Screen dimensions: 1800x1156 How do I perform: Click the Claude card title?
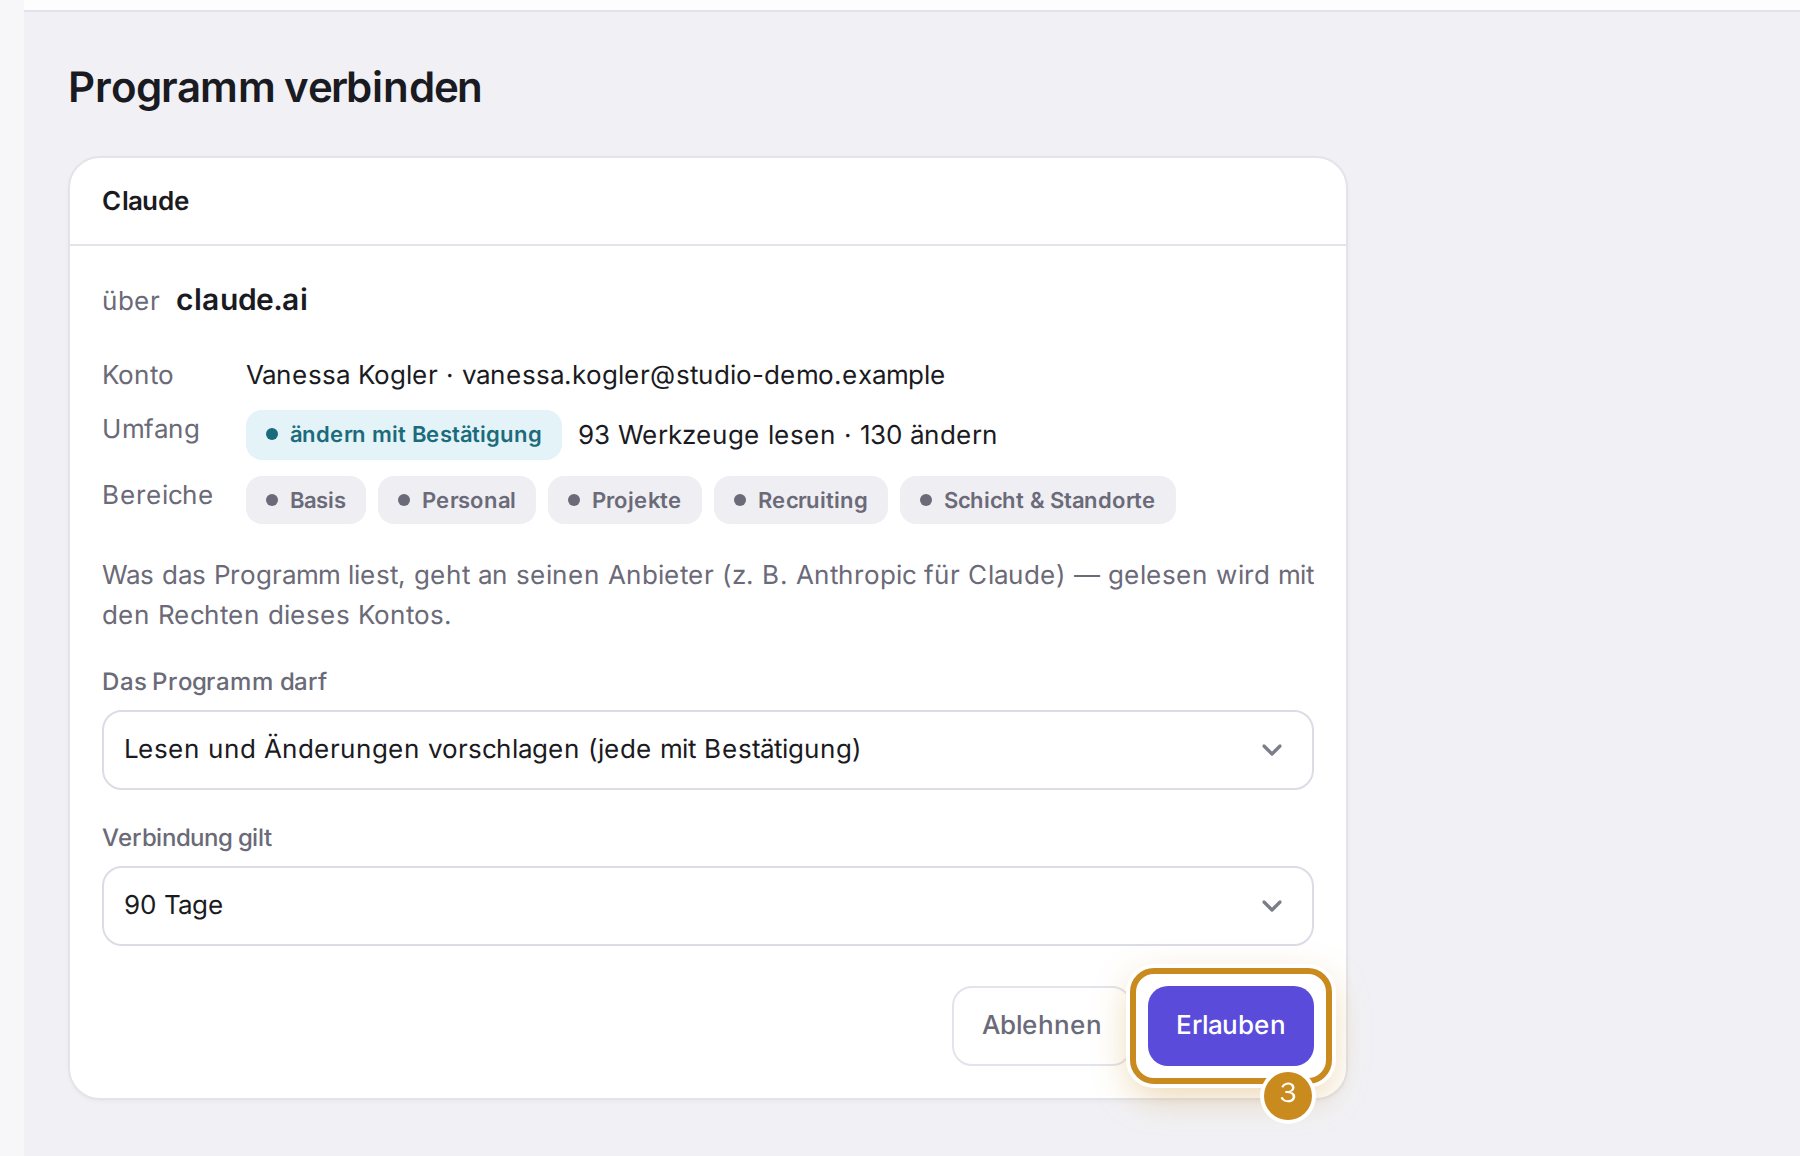point(146,201)
